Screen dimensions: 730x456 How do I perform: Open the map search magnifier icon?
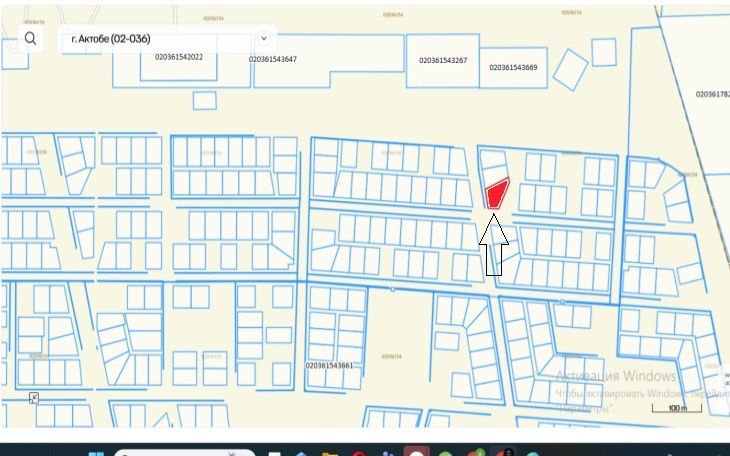coord(30,38)
